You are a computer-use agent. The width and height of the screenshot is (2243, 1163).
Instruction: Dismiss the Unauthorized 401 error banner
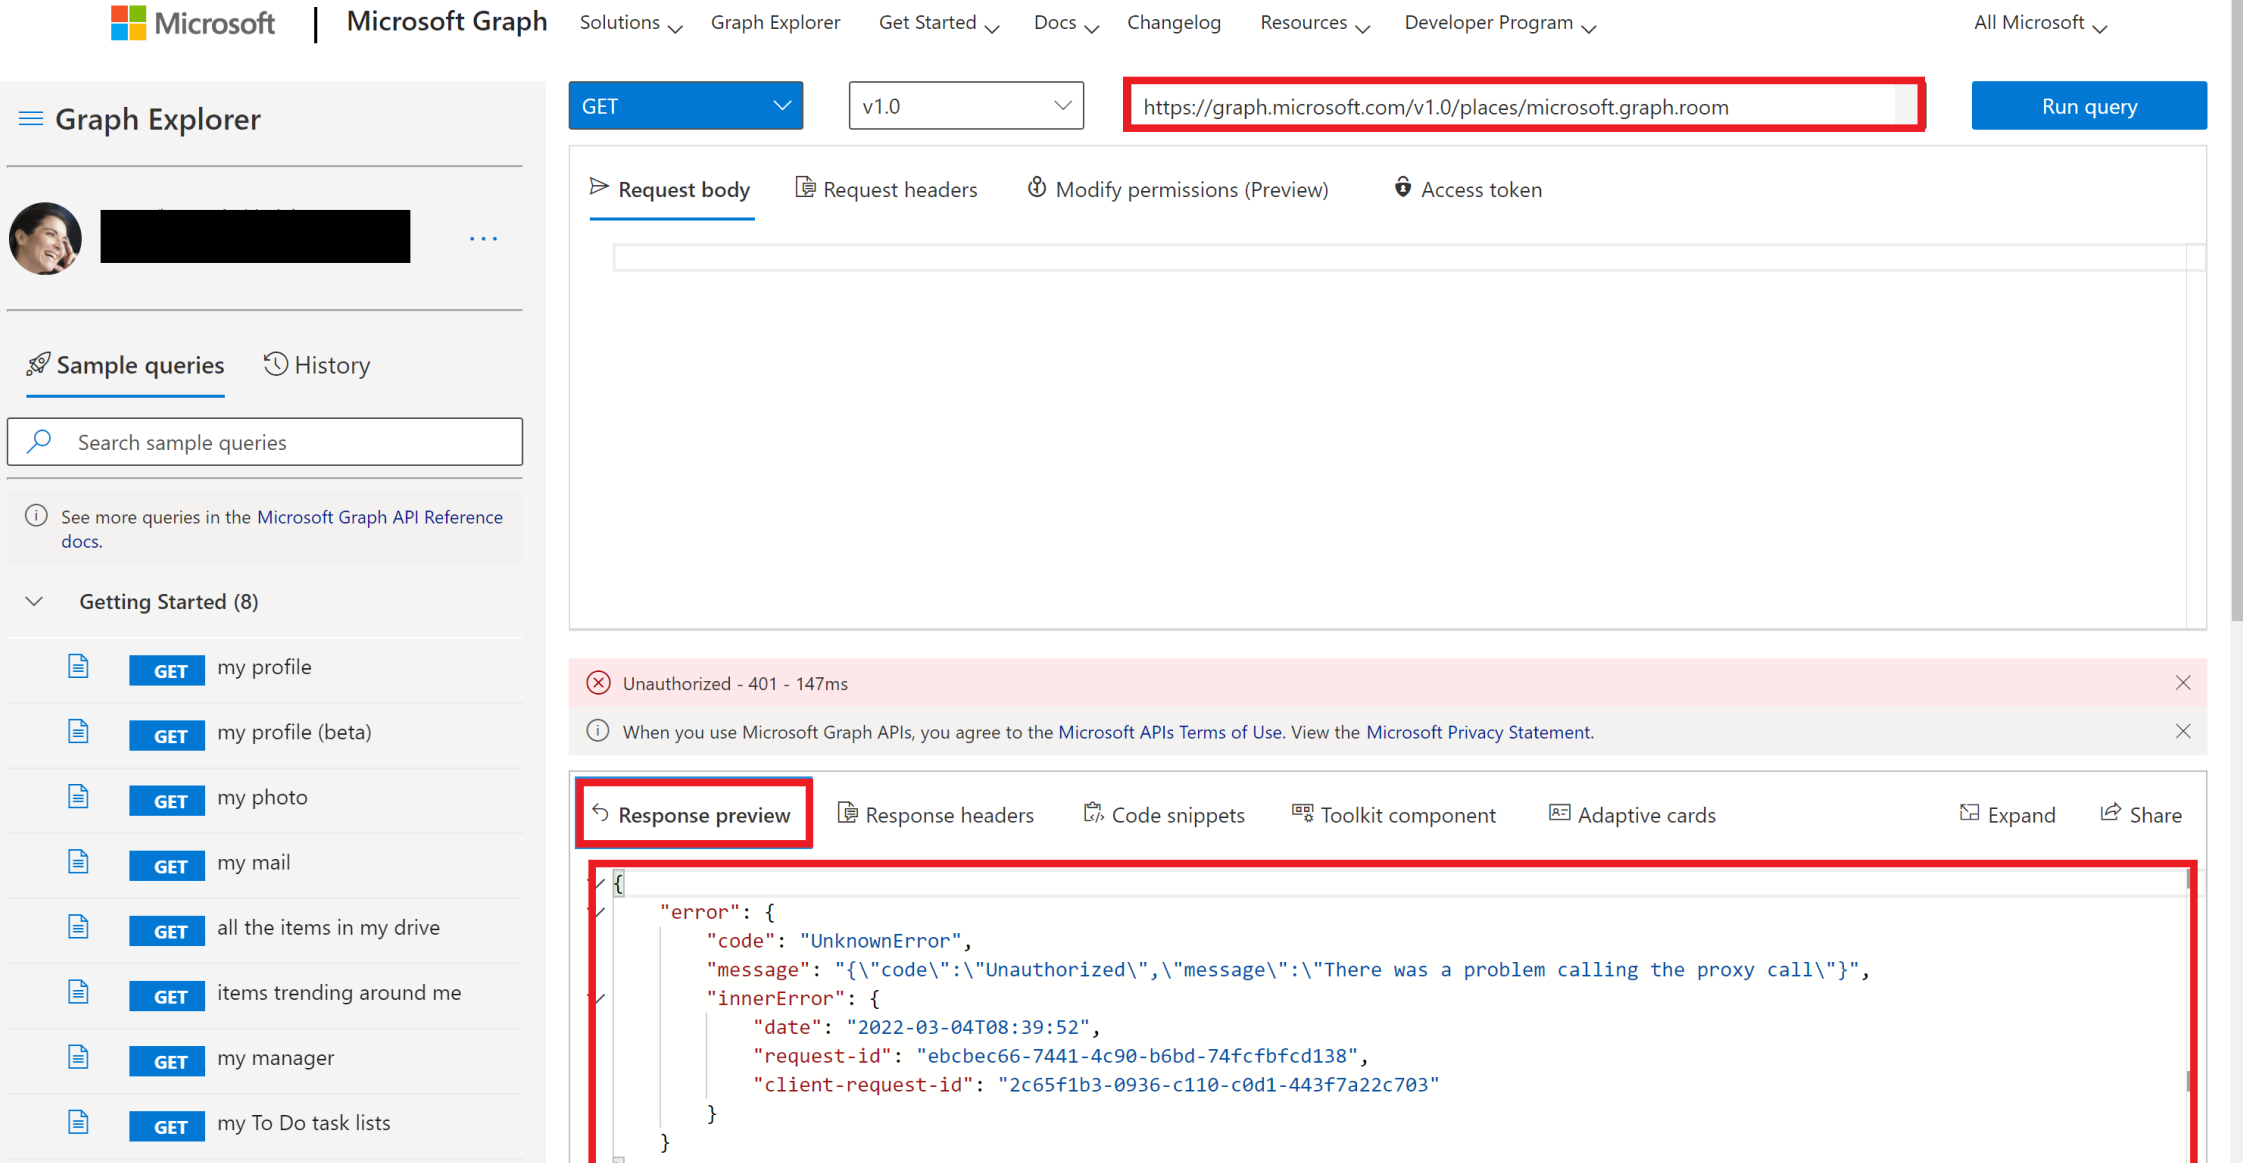tap(2183, 682)
